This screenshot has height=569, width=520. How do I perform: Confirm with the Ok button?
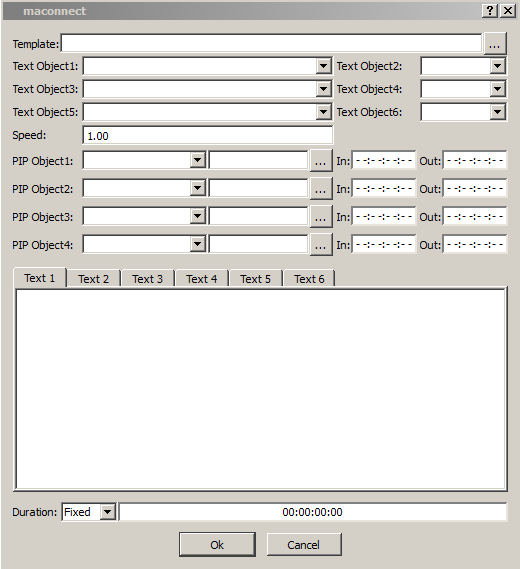[x=217, y=544]
